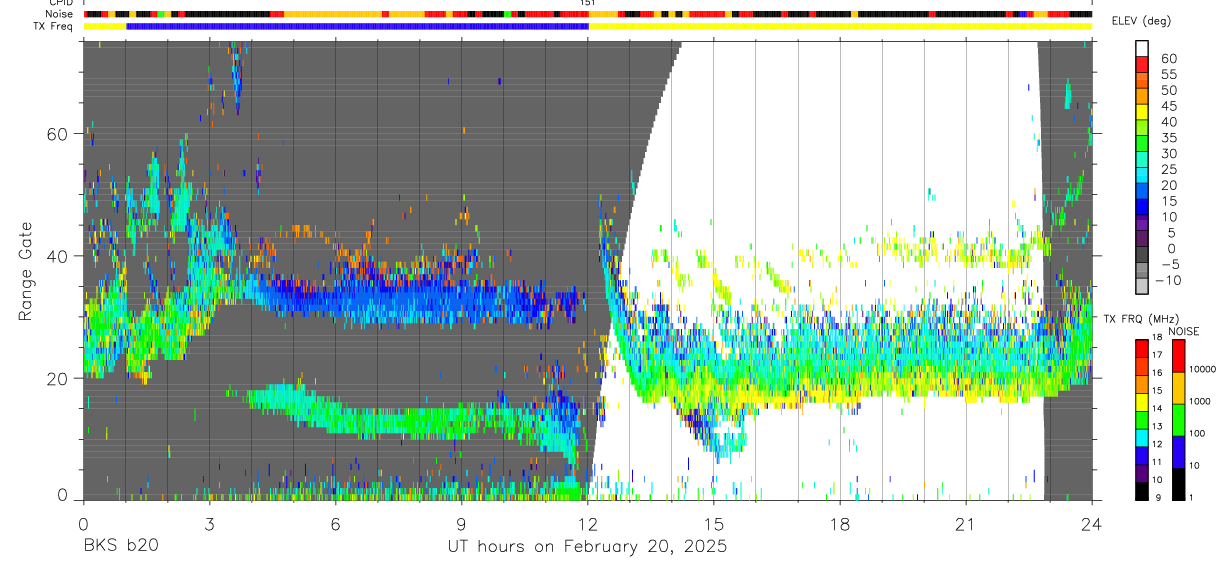
Task: Pick the orange swatch in NOISE bar
Action: [1176, 387]
